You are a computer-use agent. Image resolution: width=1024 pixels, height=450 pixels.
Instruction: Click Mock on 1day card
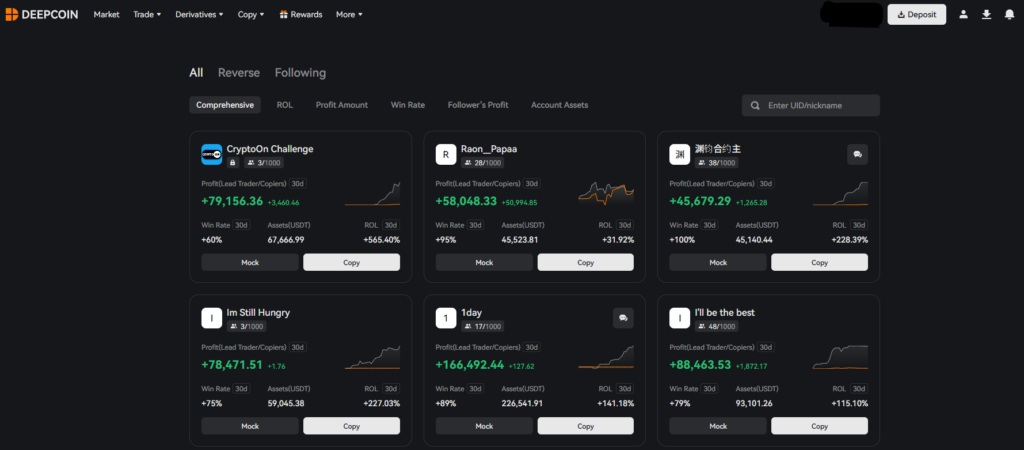(485, 426)
